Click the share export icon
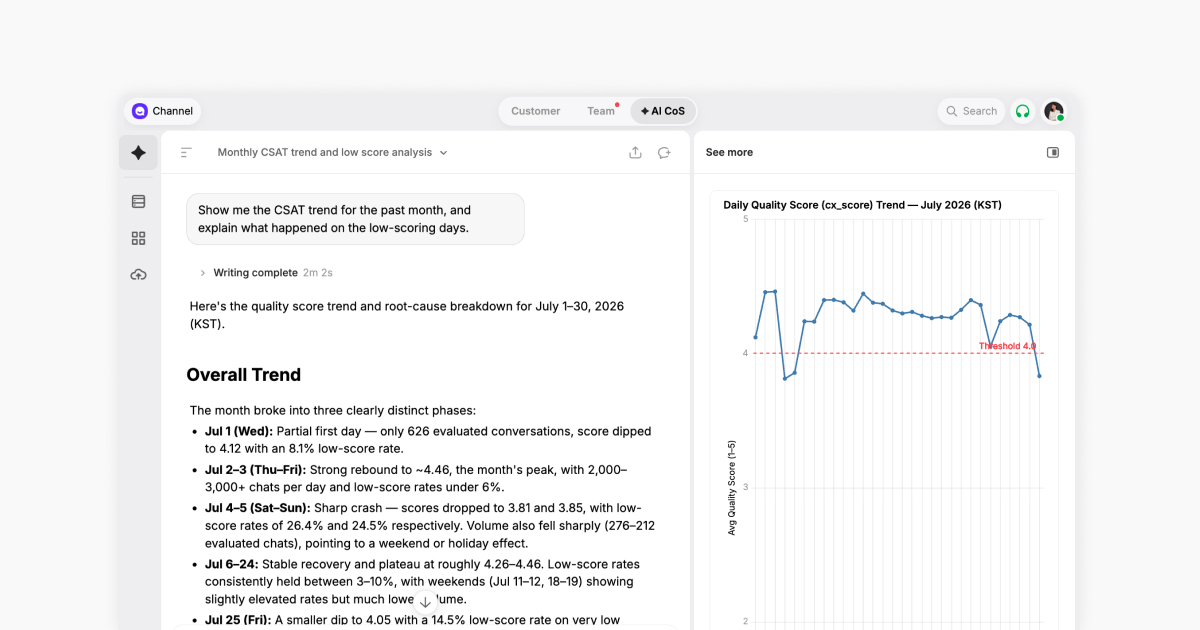The width and height of the screenshot is (1200, 630). (635, 152)
